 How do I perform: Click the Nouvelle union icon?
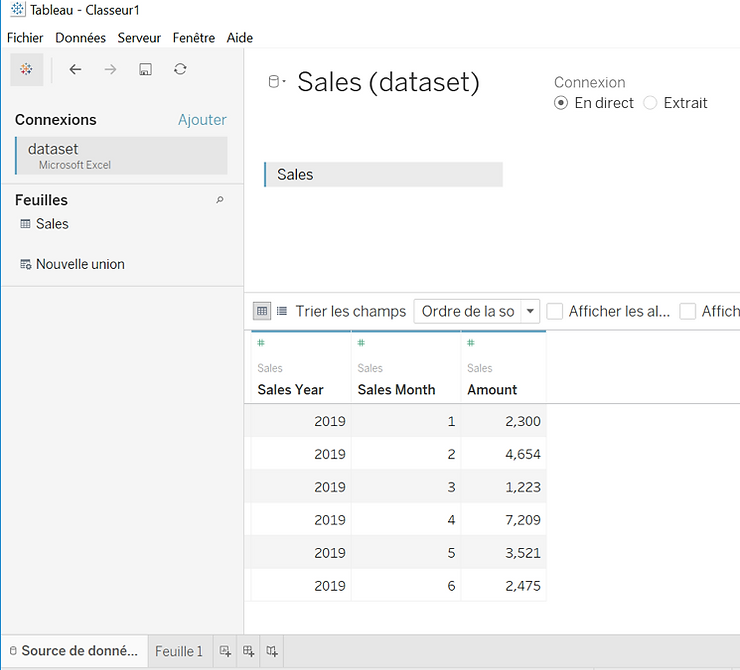pos(25,264)
